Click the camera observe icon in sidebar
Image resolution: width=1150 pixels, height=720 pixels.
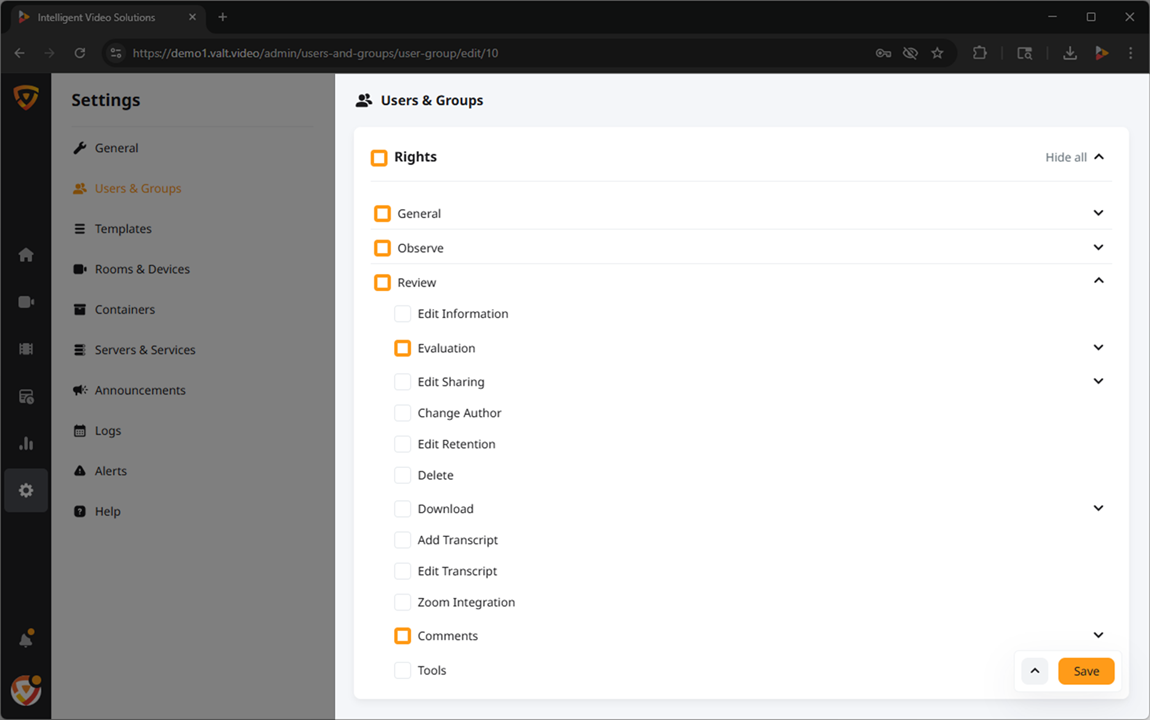pos(26,302)
